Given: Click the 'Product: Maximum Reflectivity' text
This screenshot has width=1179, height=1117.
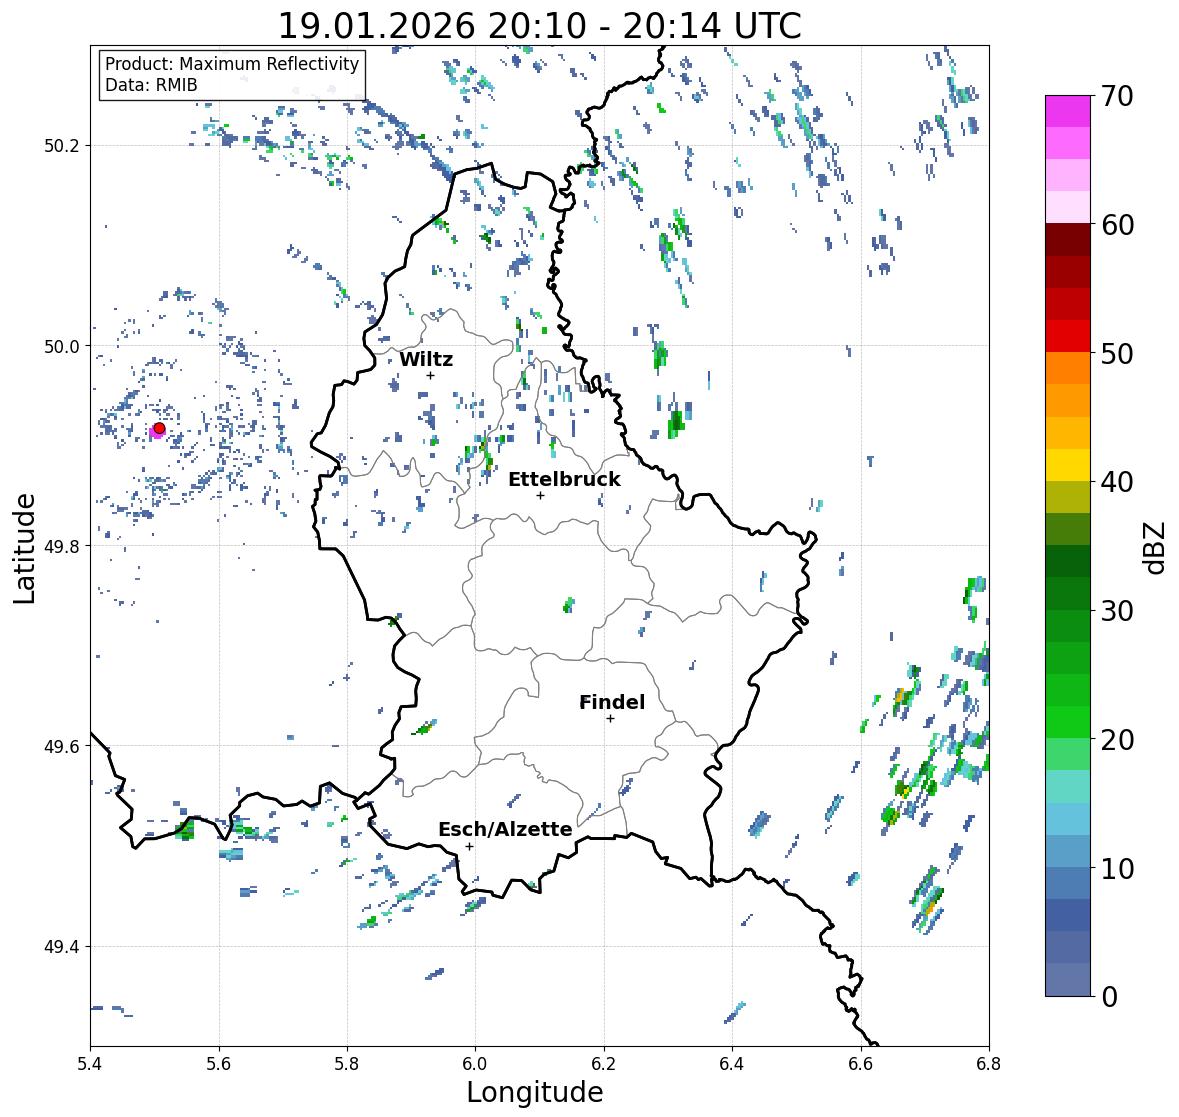Looking at the screenshot, I should pyautogui.click(x=232, y=64).
